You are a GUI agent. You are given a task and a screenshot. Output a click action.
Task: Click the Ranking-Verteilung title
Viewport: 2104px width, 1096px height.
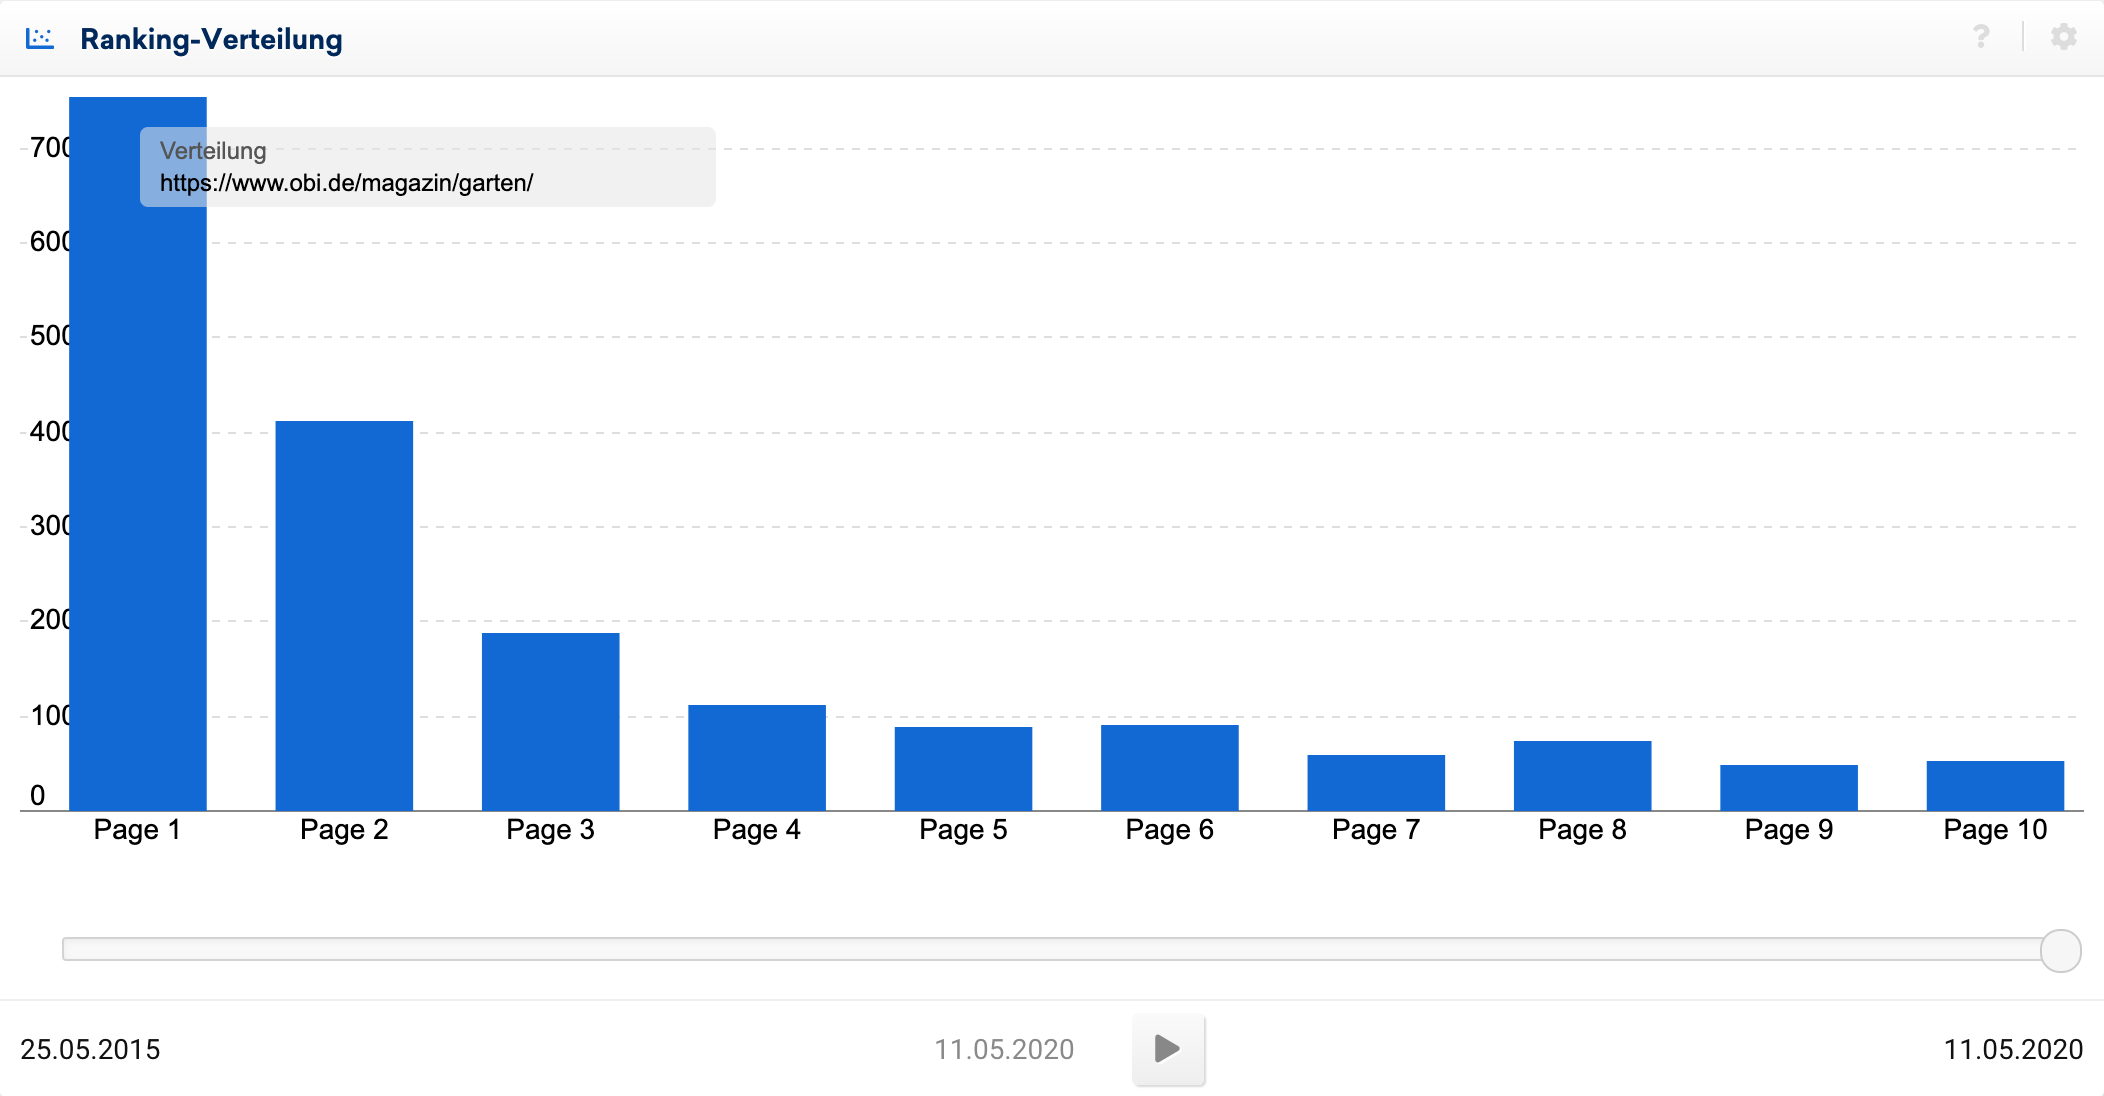click(x=211, y=39)
